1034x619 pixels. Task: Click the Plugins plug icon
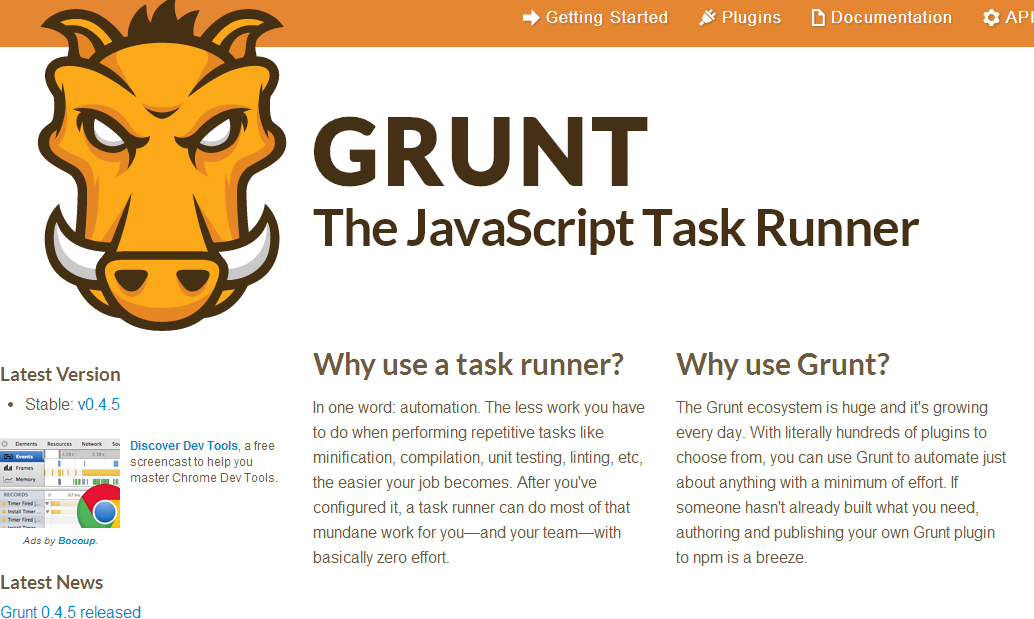(708, 18)
